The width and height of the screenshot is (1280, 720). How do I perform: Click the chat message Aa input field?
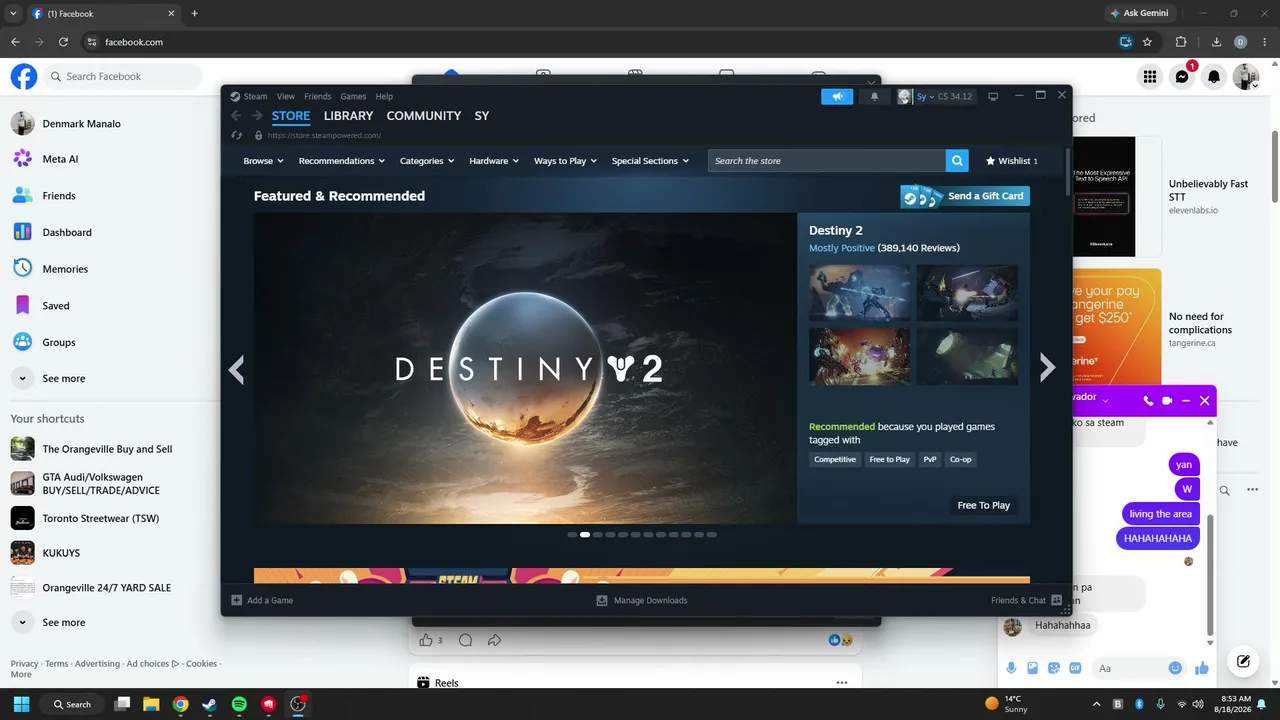(1125, 668)
